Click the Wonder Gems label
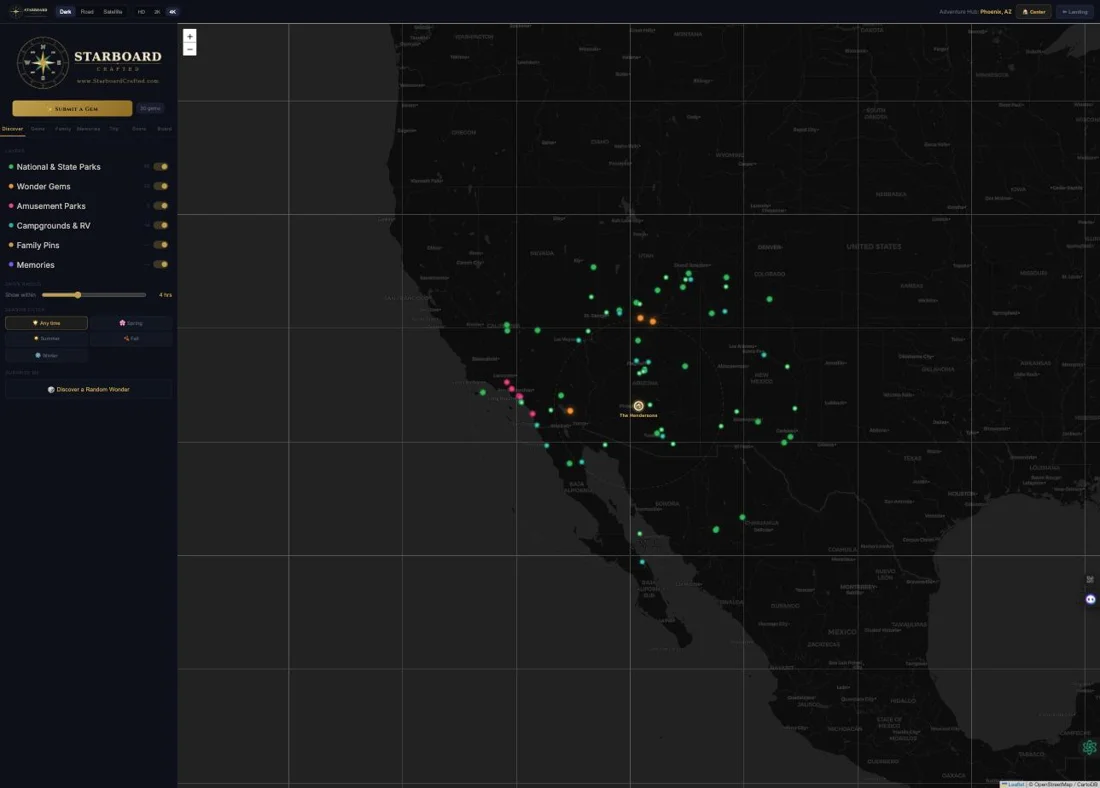The image size is (1100, 788). click(43, 187)
